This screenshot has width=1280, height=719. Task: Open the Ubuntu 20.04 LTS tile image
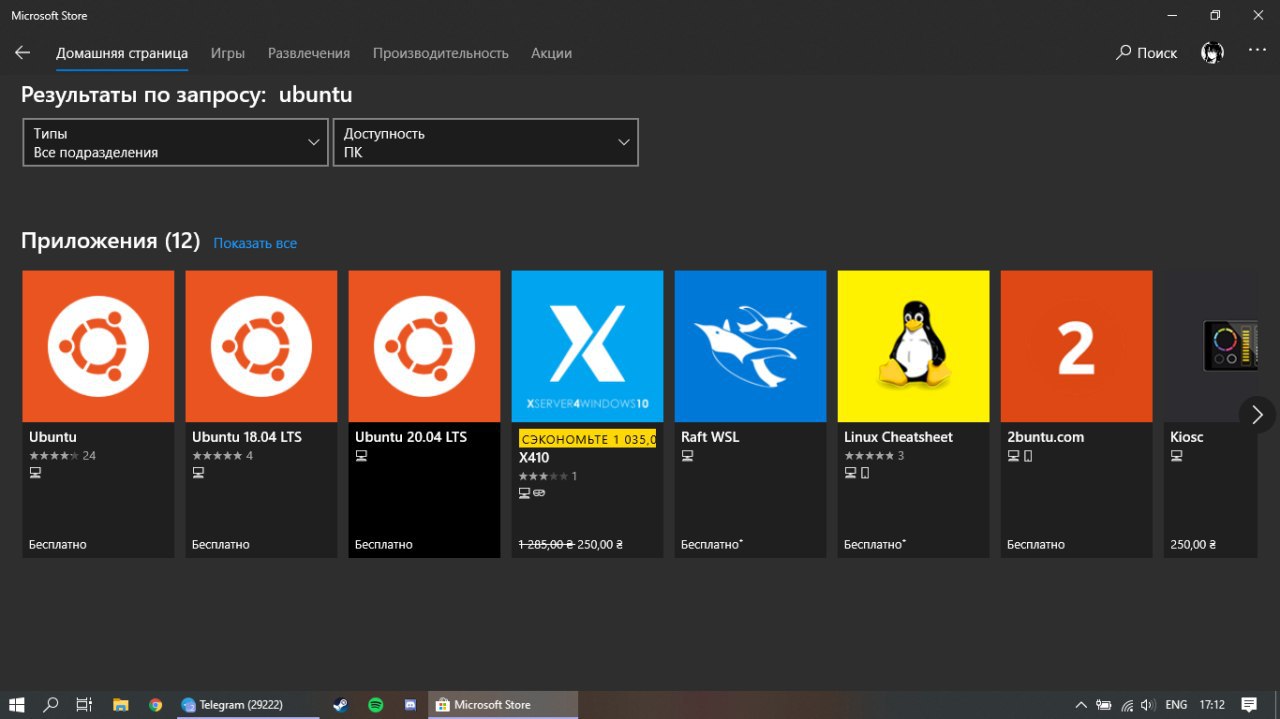click(424, 346)
